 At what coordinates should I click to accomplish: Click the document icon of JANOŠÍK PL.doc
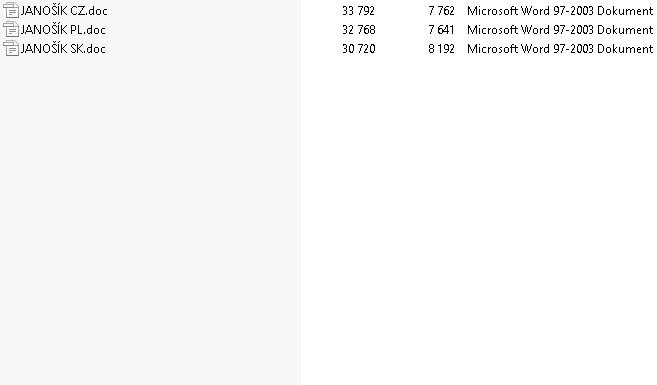tap(11, 29)
